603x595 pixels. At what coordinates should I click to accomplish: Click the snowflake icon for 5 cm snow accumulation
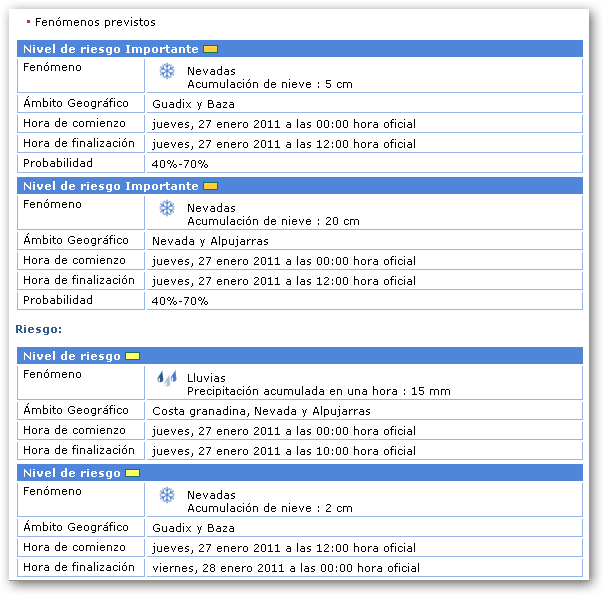[x=167, y=71]
